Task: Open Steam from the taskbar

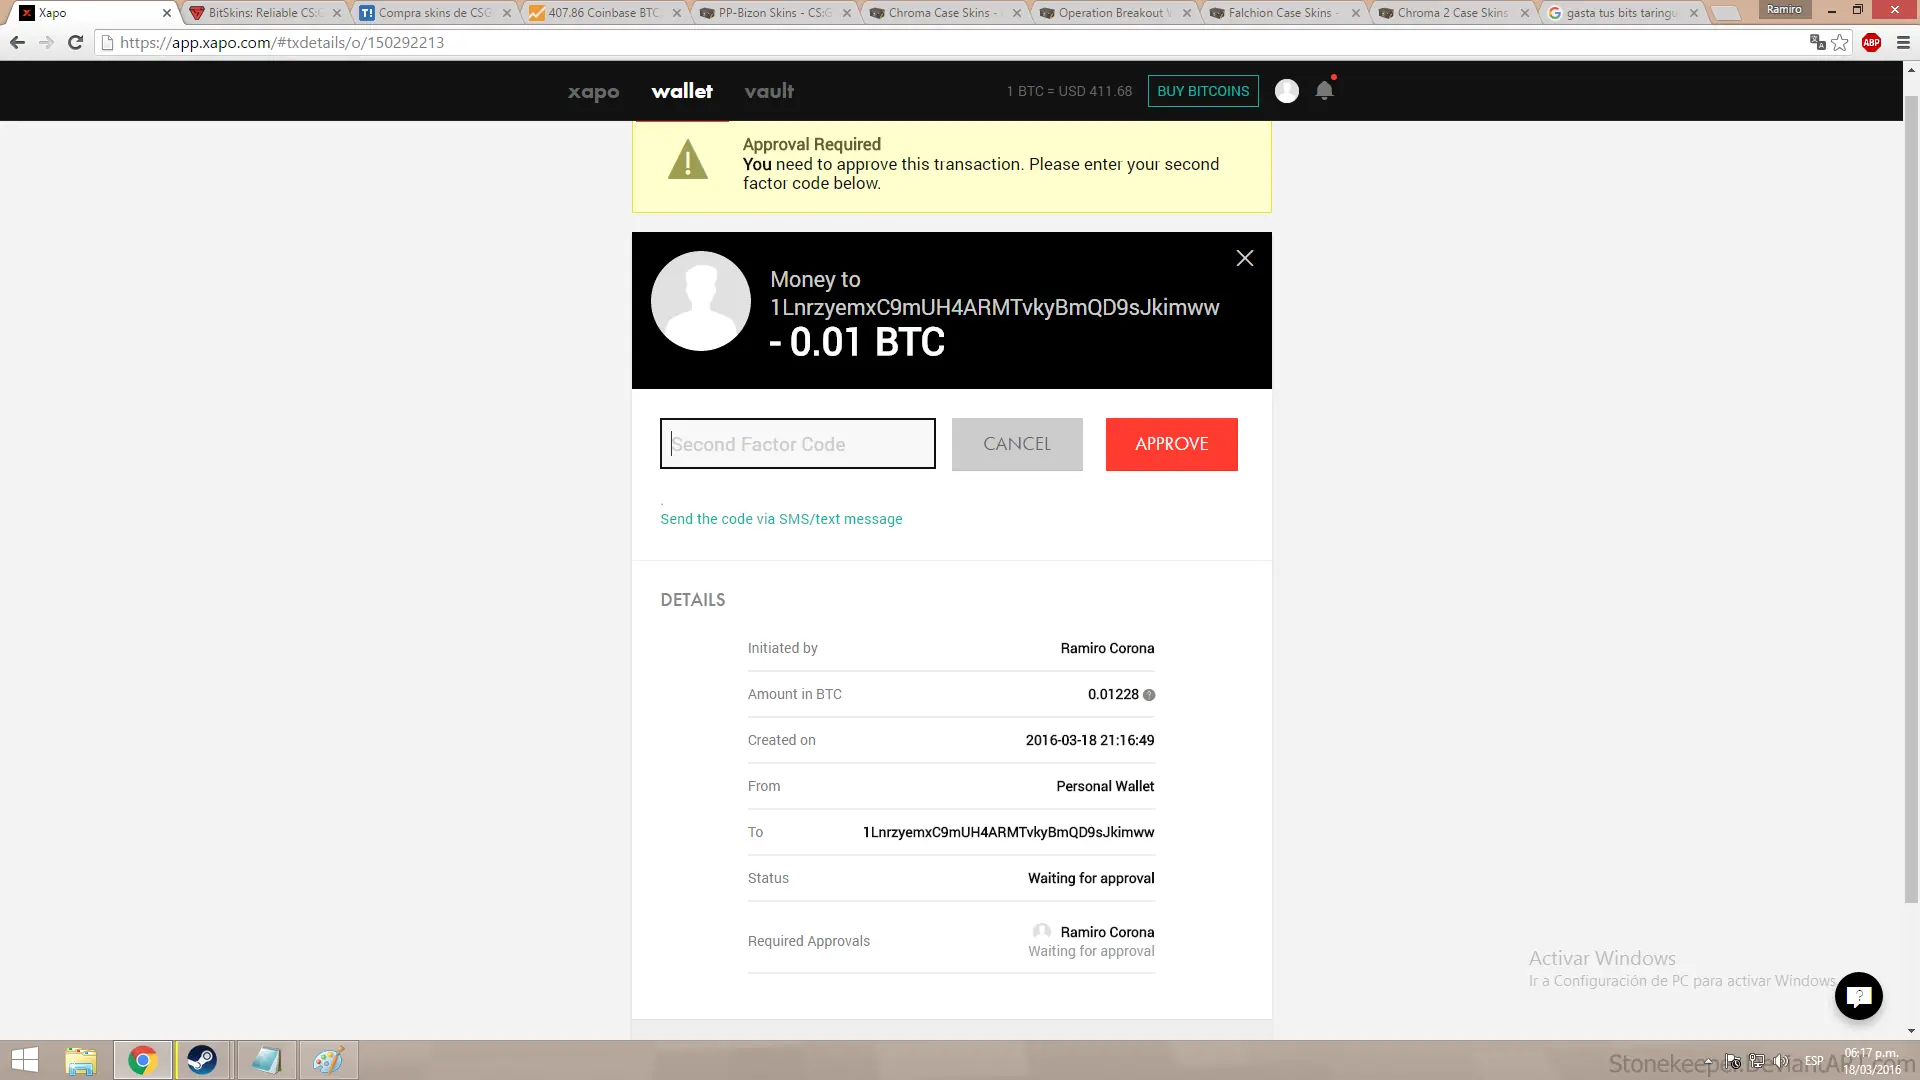Action: coord(203,1060)
